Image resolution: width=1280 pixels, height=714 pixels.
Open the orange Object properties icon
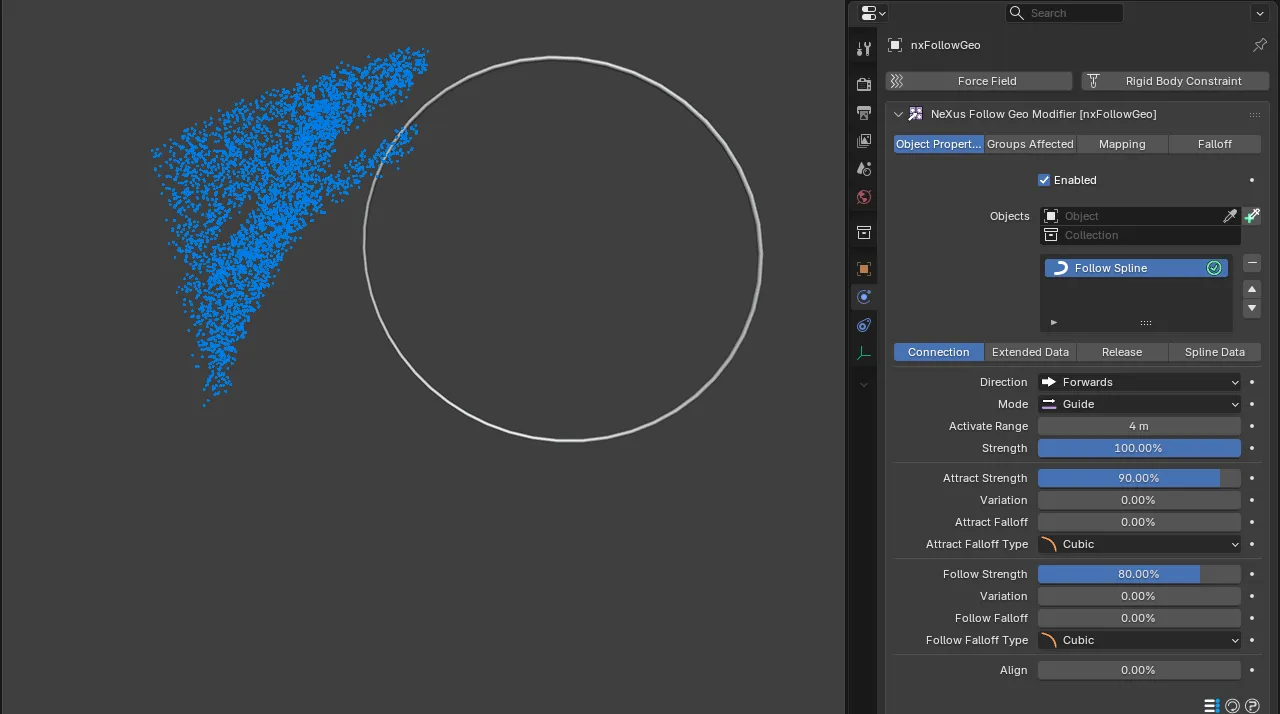click(864, 269)
